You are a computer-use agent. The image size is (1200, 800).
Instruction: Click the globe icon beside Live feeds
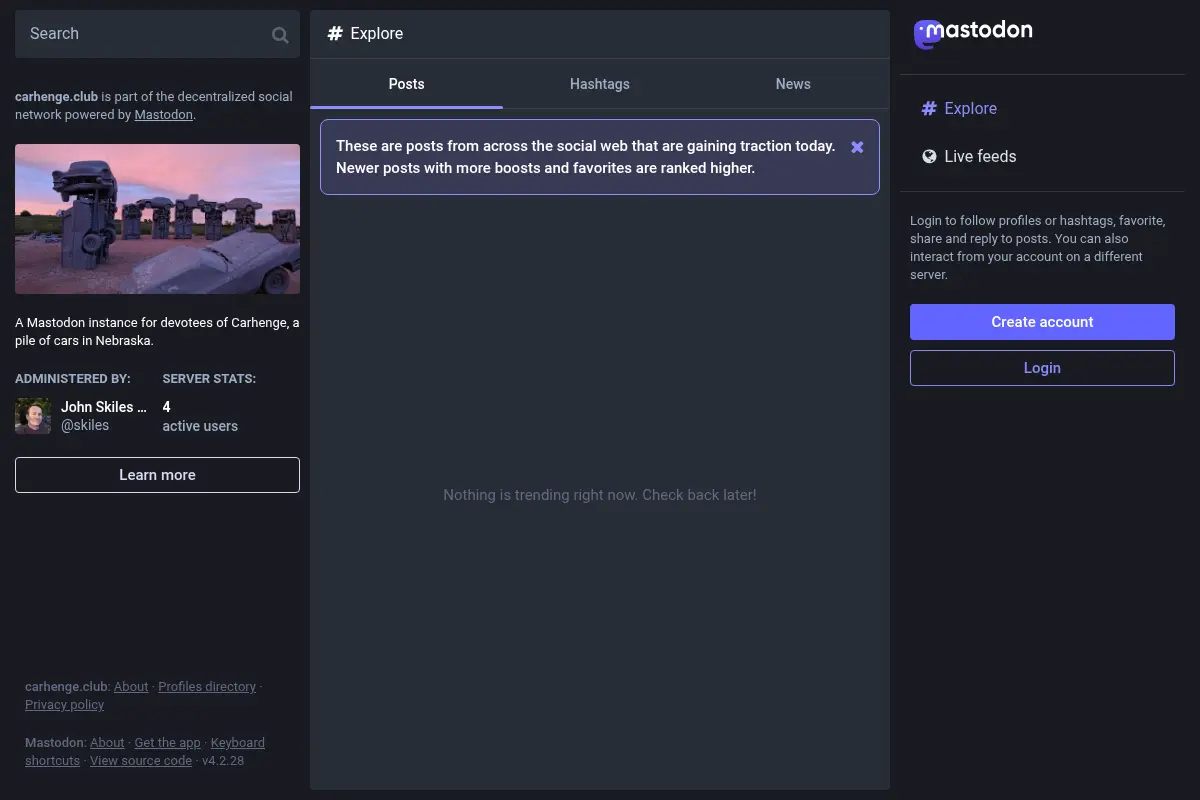pyautogui.click(x=929, y=156)
